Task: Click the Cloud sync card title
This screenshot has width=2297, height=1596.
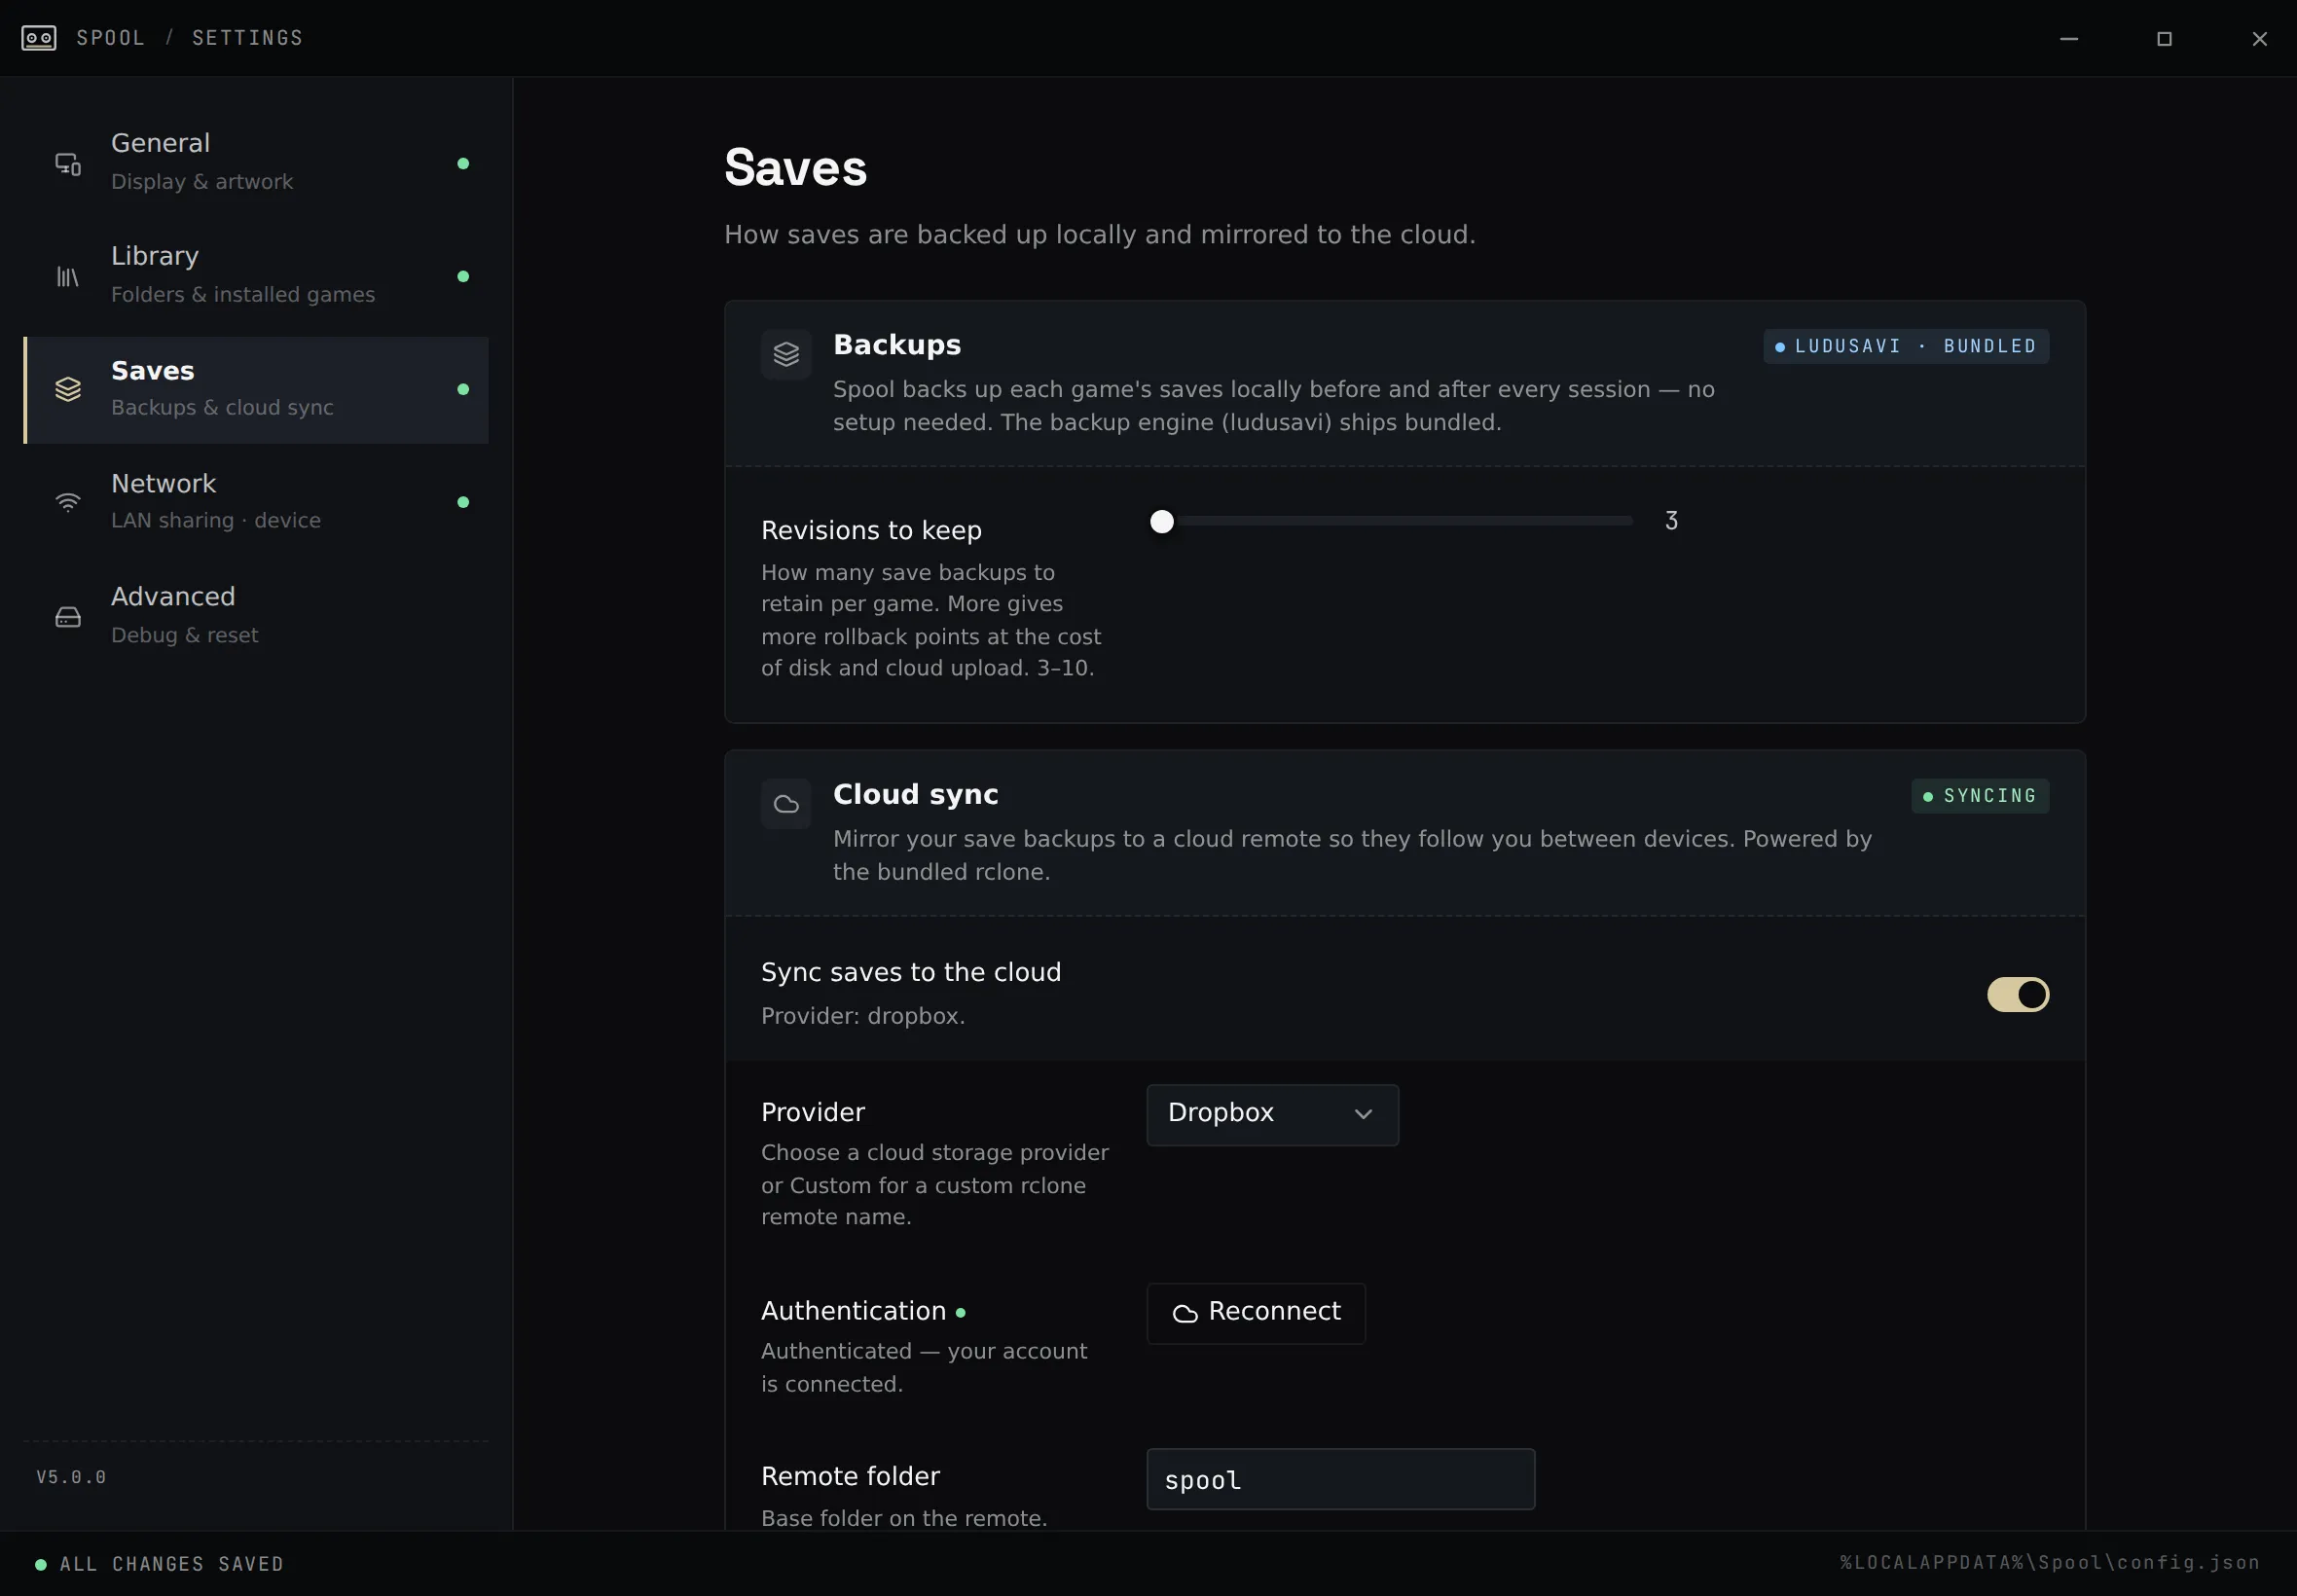Action: [916, 795]
